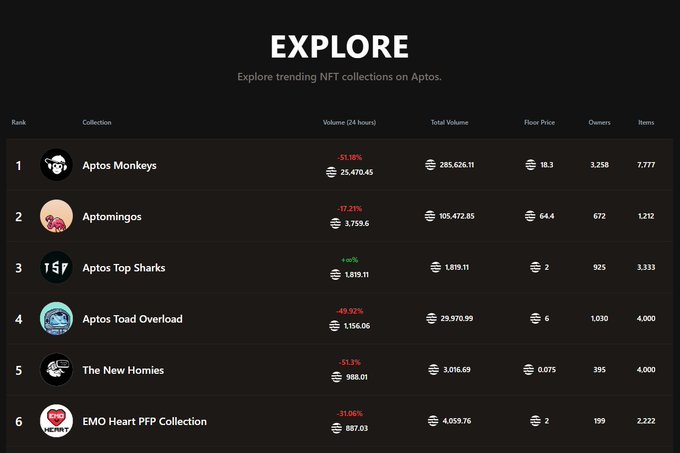Open the Aptos Monkeys collection avatar
The image size is (680, 453).
[56, 165]
